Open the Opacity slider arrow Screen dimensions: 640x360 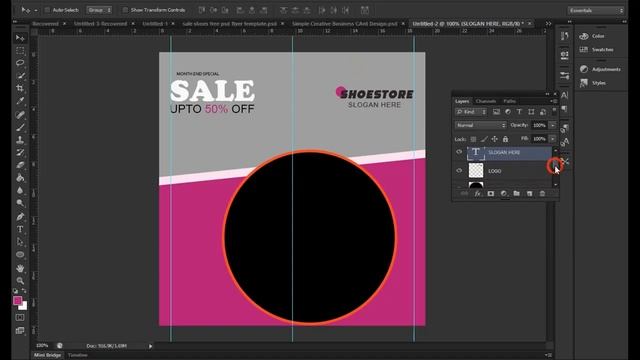pos(553,125)
